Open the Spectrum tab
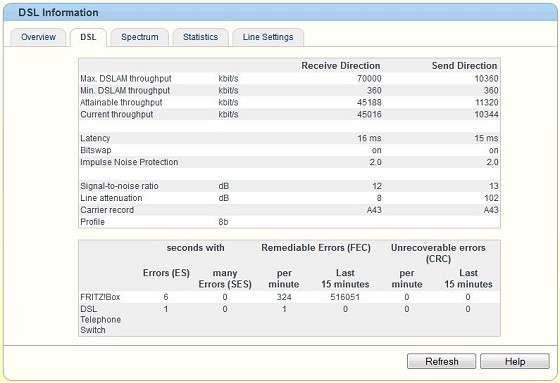This screenshot has height=383, width=560. [x=140, y=37]
